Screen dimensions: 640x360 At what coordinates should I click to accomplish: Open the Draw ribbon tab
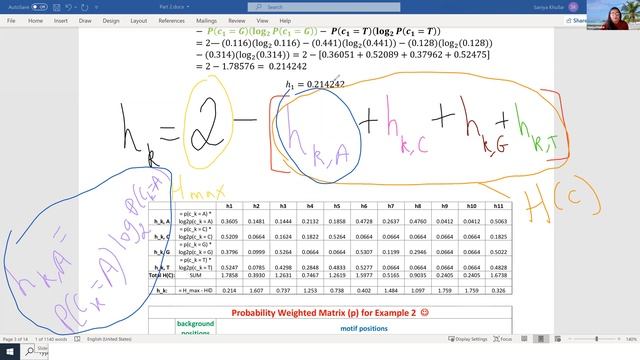tap(85, 21)
